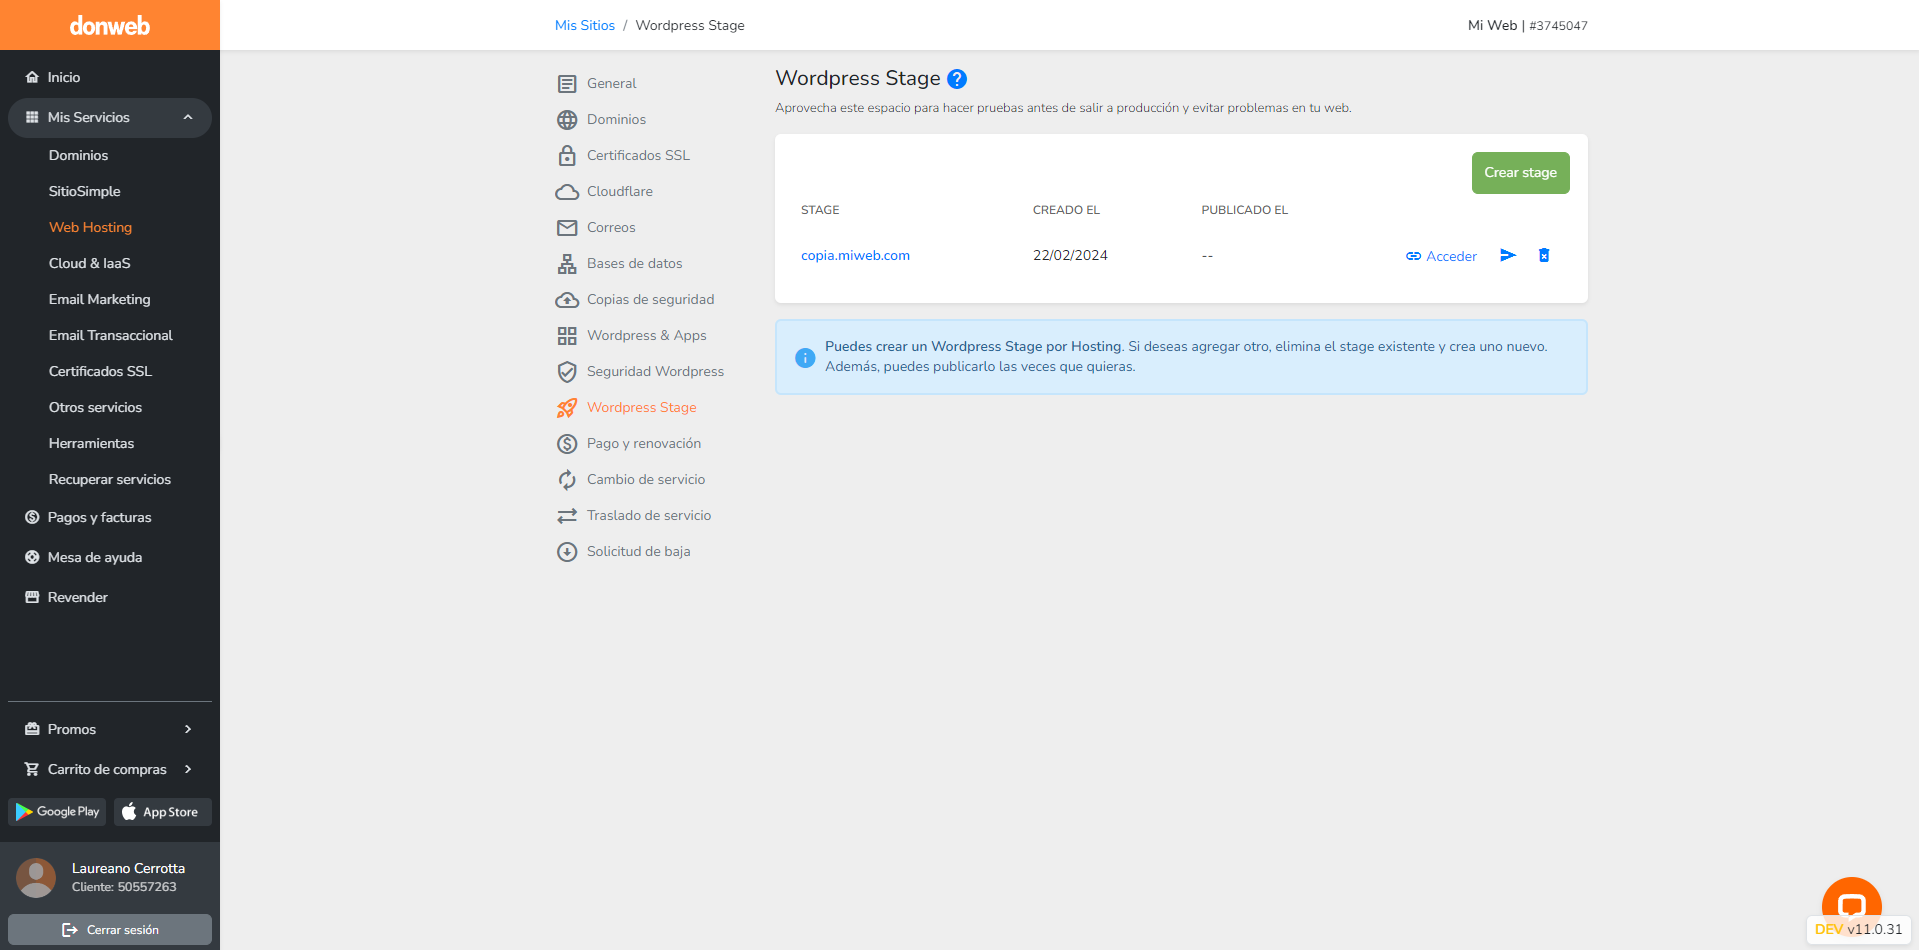Click Mi Web account number text
1919x950 pixels.
(x=1527, y=25)
